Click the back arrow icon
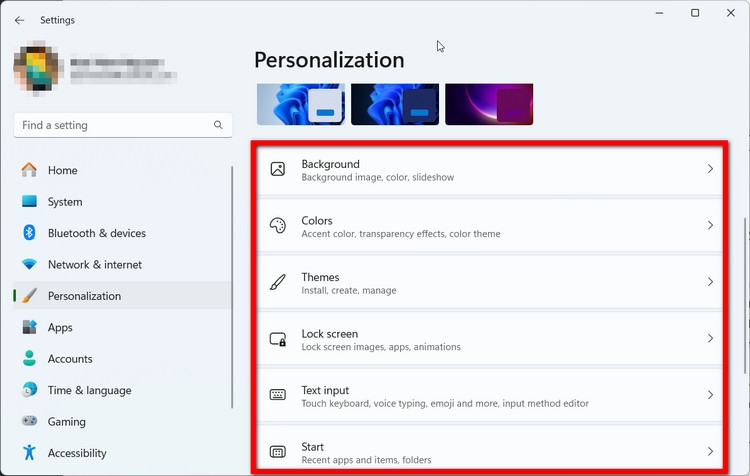 (19, 20)
